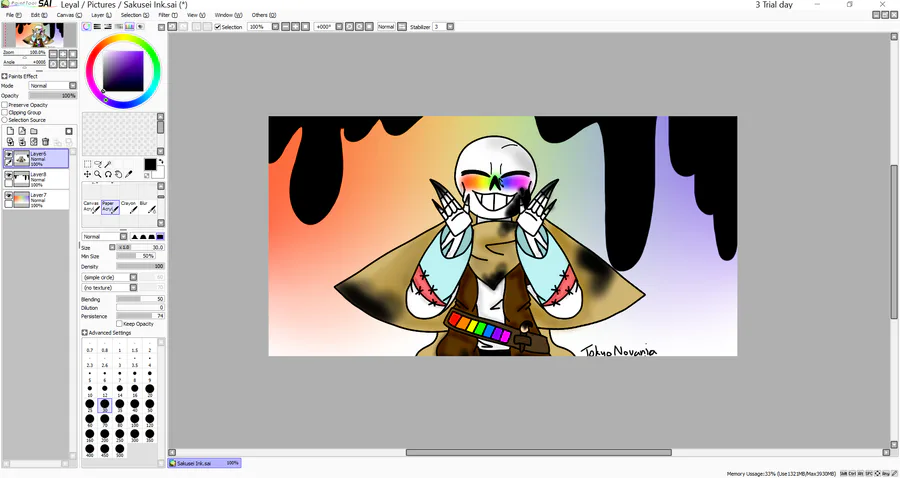Image resolution: width=900 pixels, height=478 pixels.
Task: Click the canvas horizontal scrollbar
Action: [538, 452]
